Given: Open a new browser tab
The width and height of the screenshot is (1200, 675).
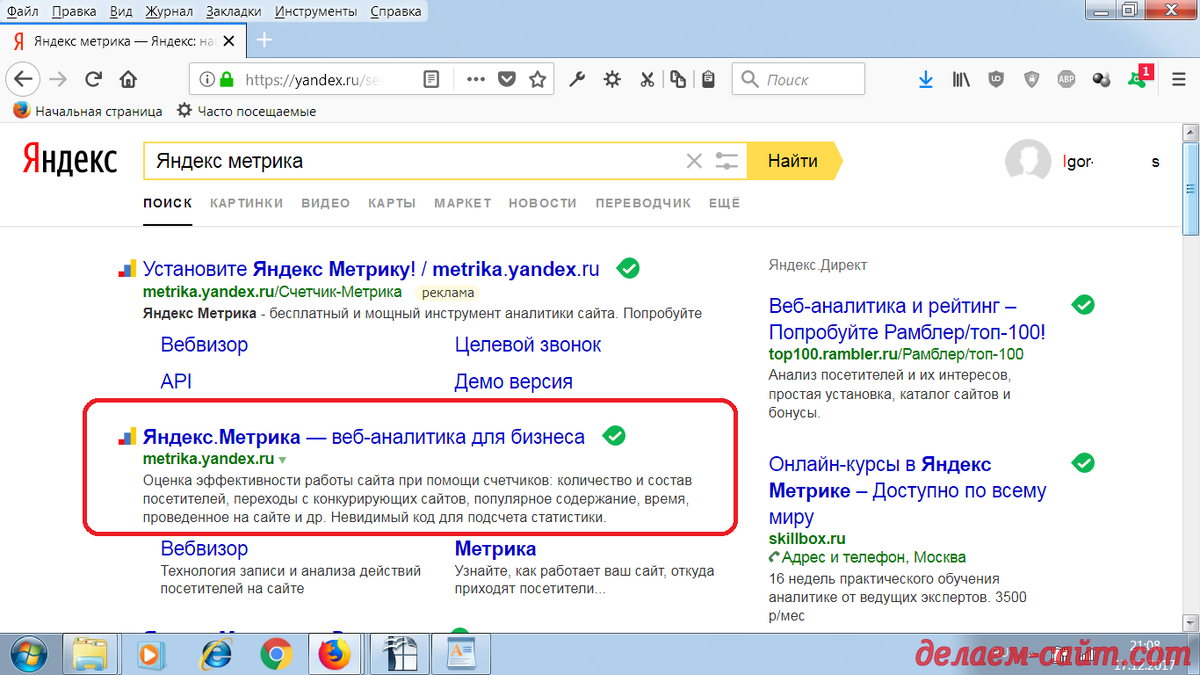Looking at the screenshot, I should pyautogui.click(x=264, y=40).
